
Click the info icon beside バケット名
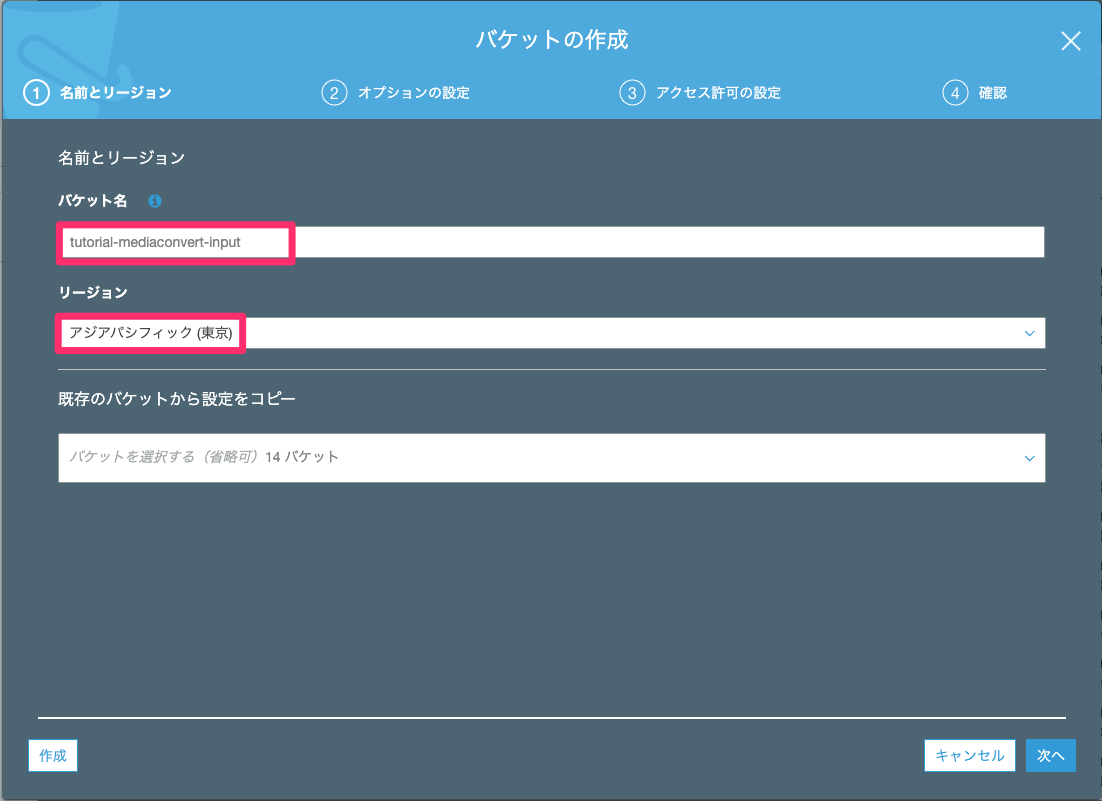(x=155, y=201)
